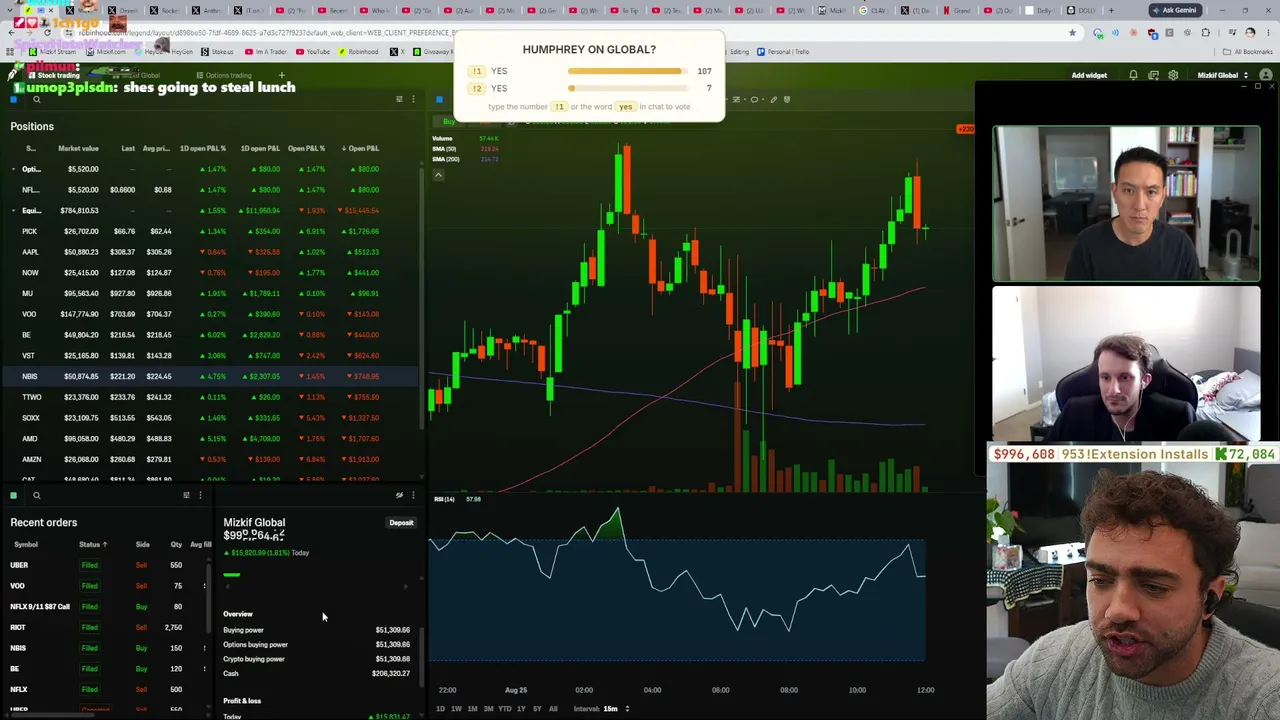Click the blue link-color square in Positions panel
Viewport: 1280px width, 720px height.
click(x=14, y=100)
